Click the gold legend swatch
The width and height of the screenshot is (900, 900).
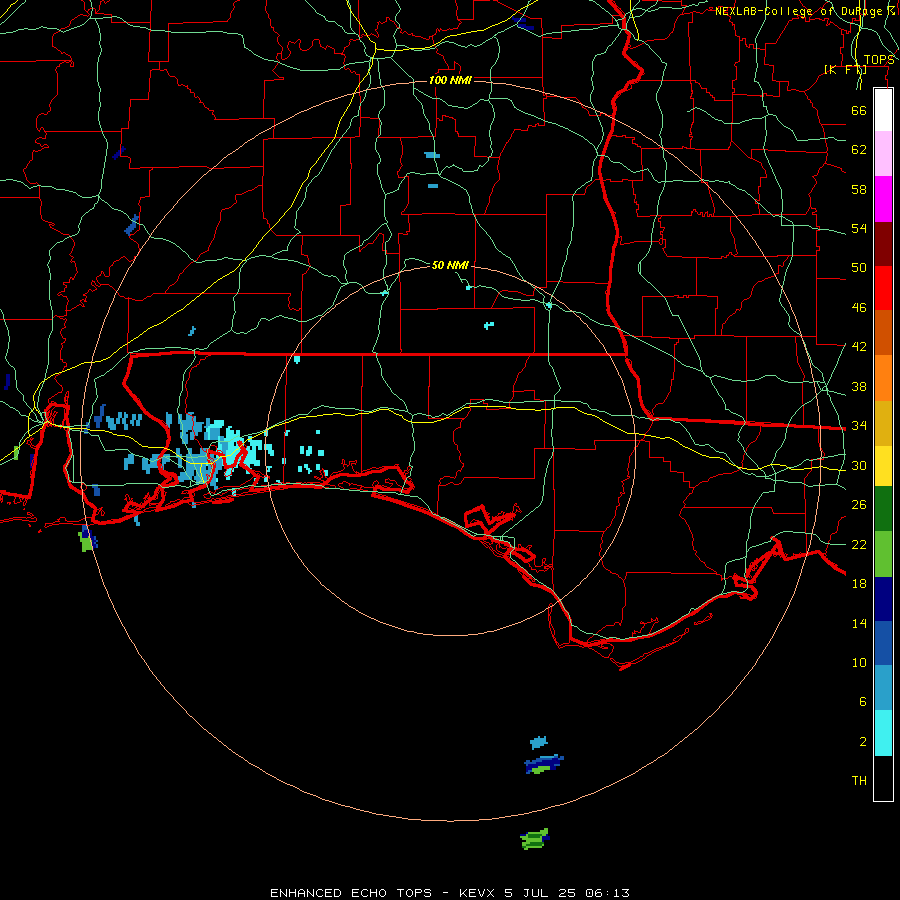(x=883, y=424)
